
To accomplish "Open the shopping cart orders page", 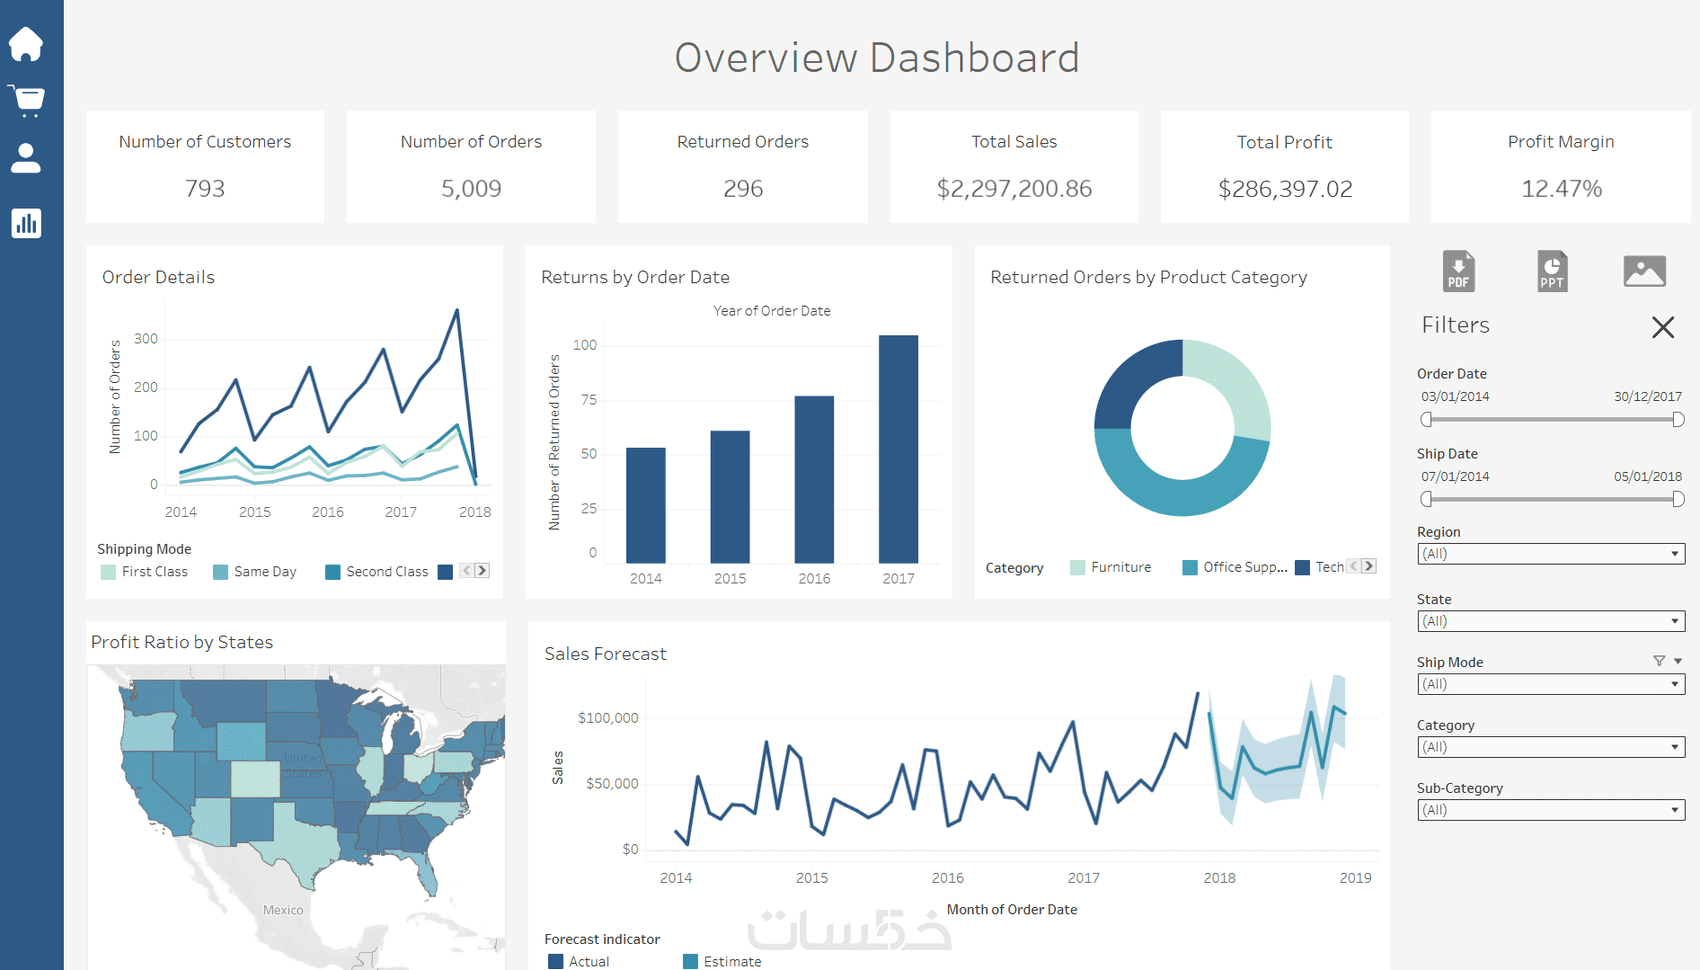I will pos(27,101).
